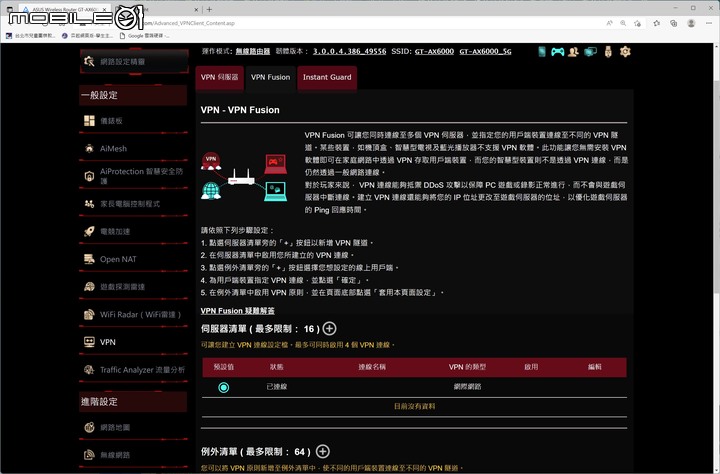The image size is (720, 474).
Task: Open the second bookmark with purple icon
Action: click(x=87, y=35)
